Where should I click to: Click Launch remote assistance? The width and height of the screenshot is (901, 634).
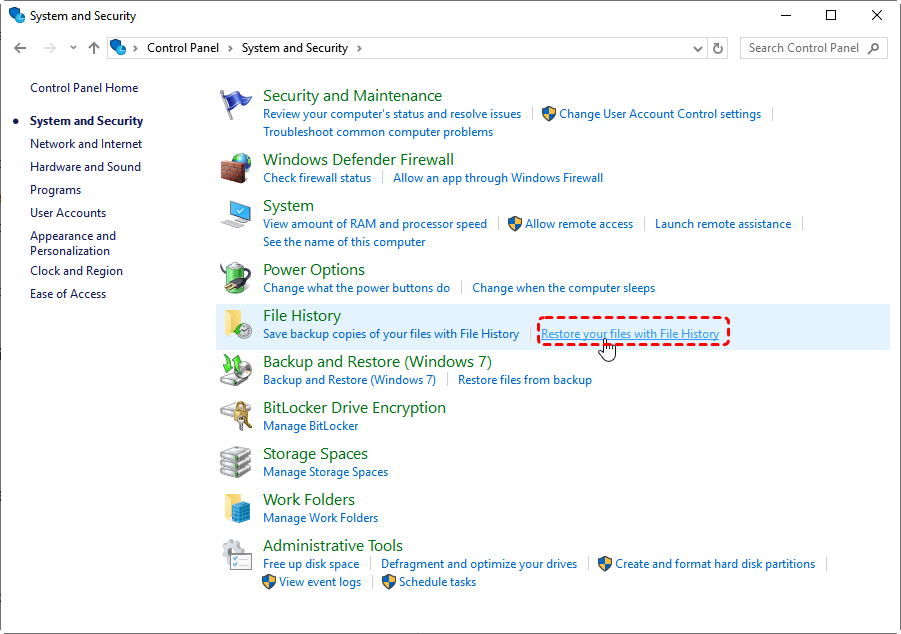pos(723,224)
